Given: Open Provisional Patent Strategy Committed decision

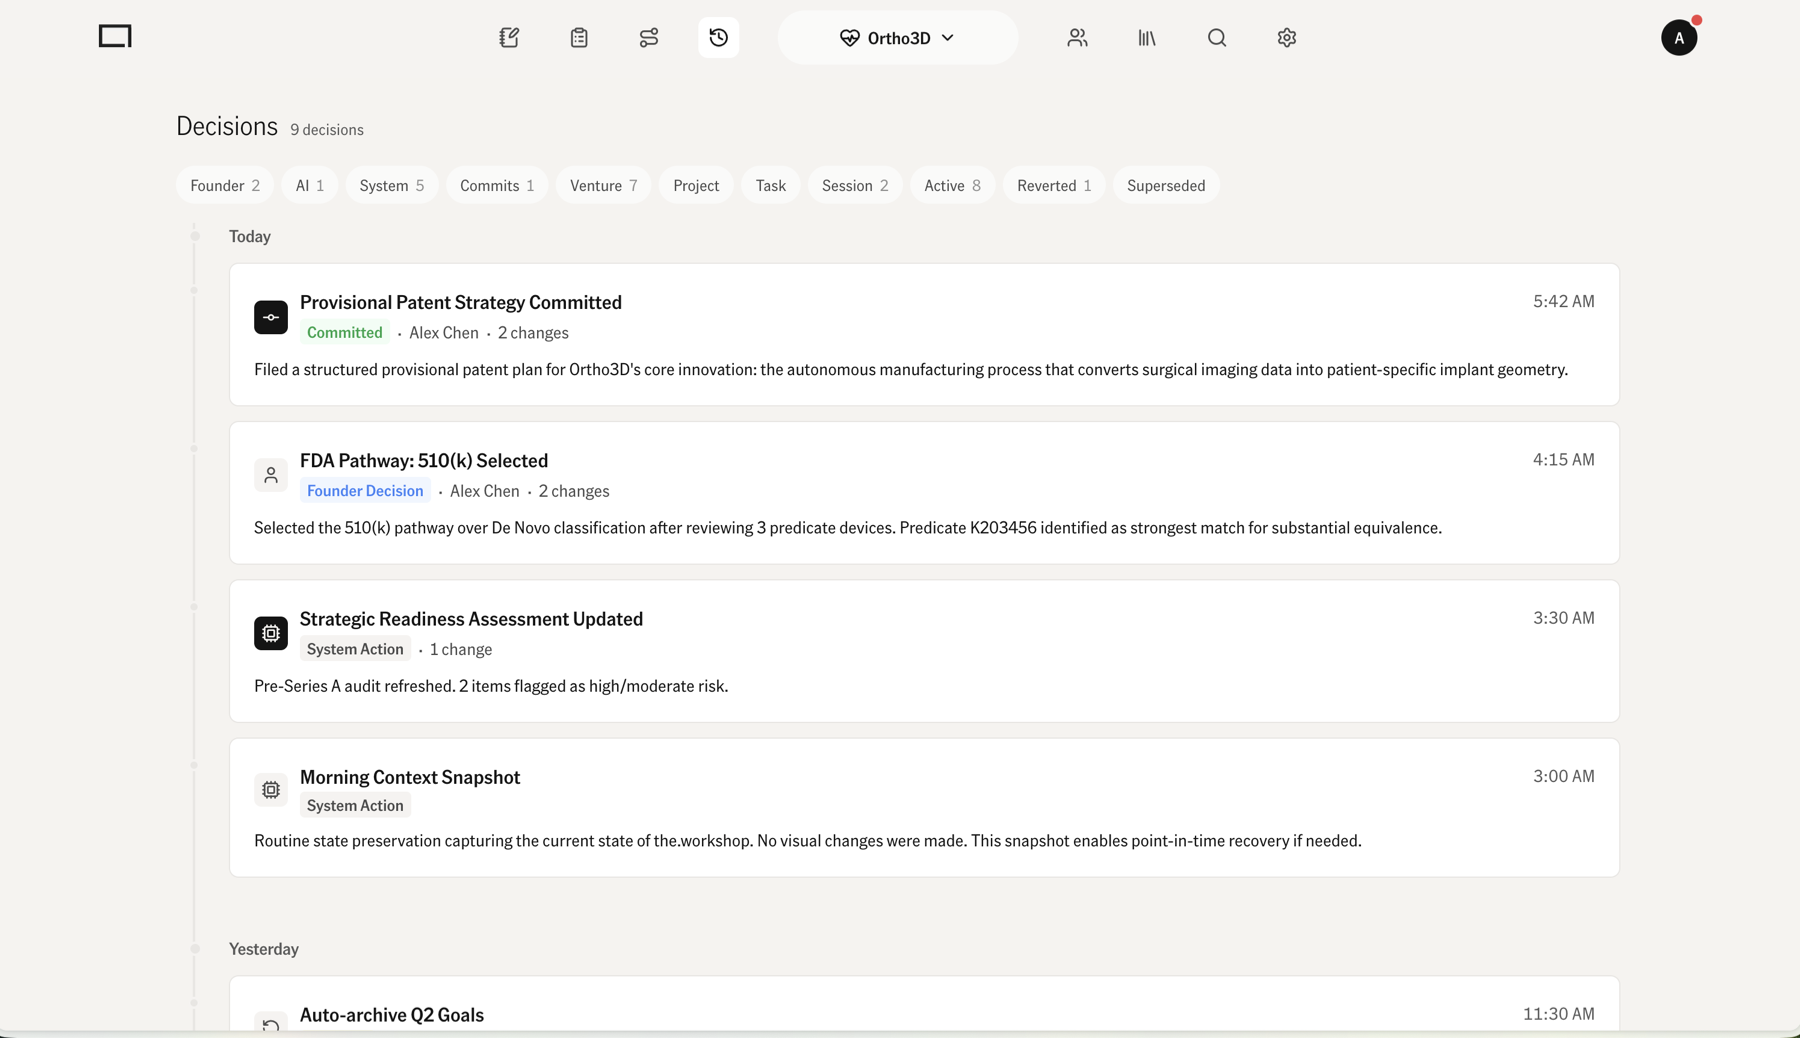Looking at the screenshot, I should 924,335.
